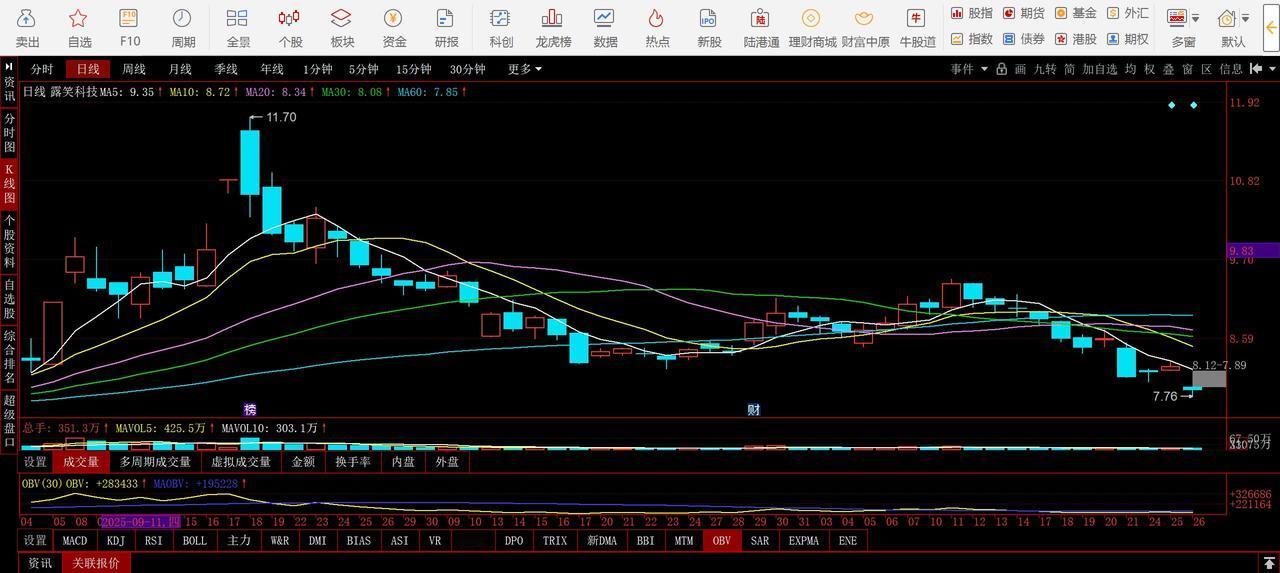The width and height of the screenshot is (1280, 573).
Task: Select the 换手率 turnover rate tab
Action: [x=353, y=462]
